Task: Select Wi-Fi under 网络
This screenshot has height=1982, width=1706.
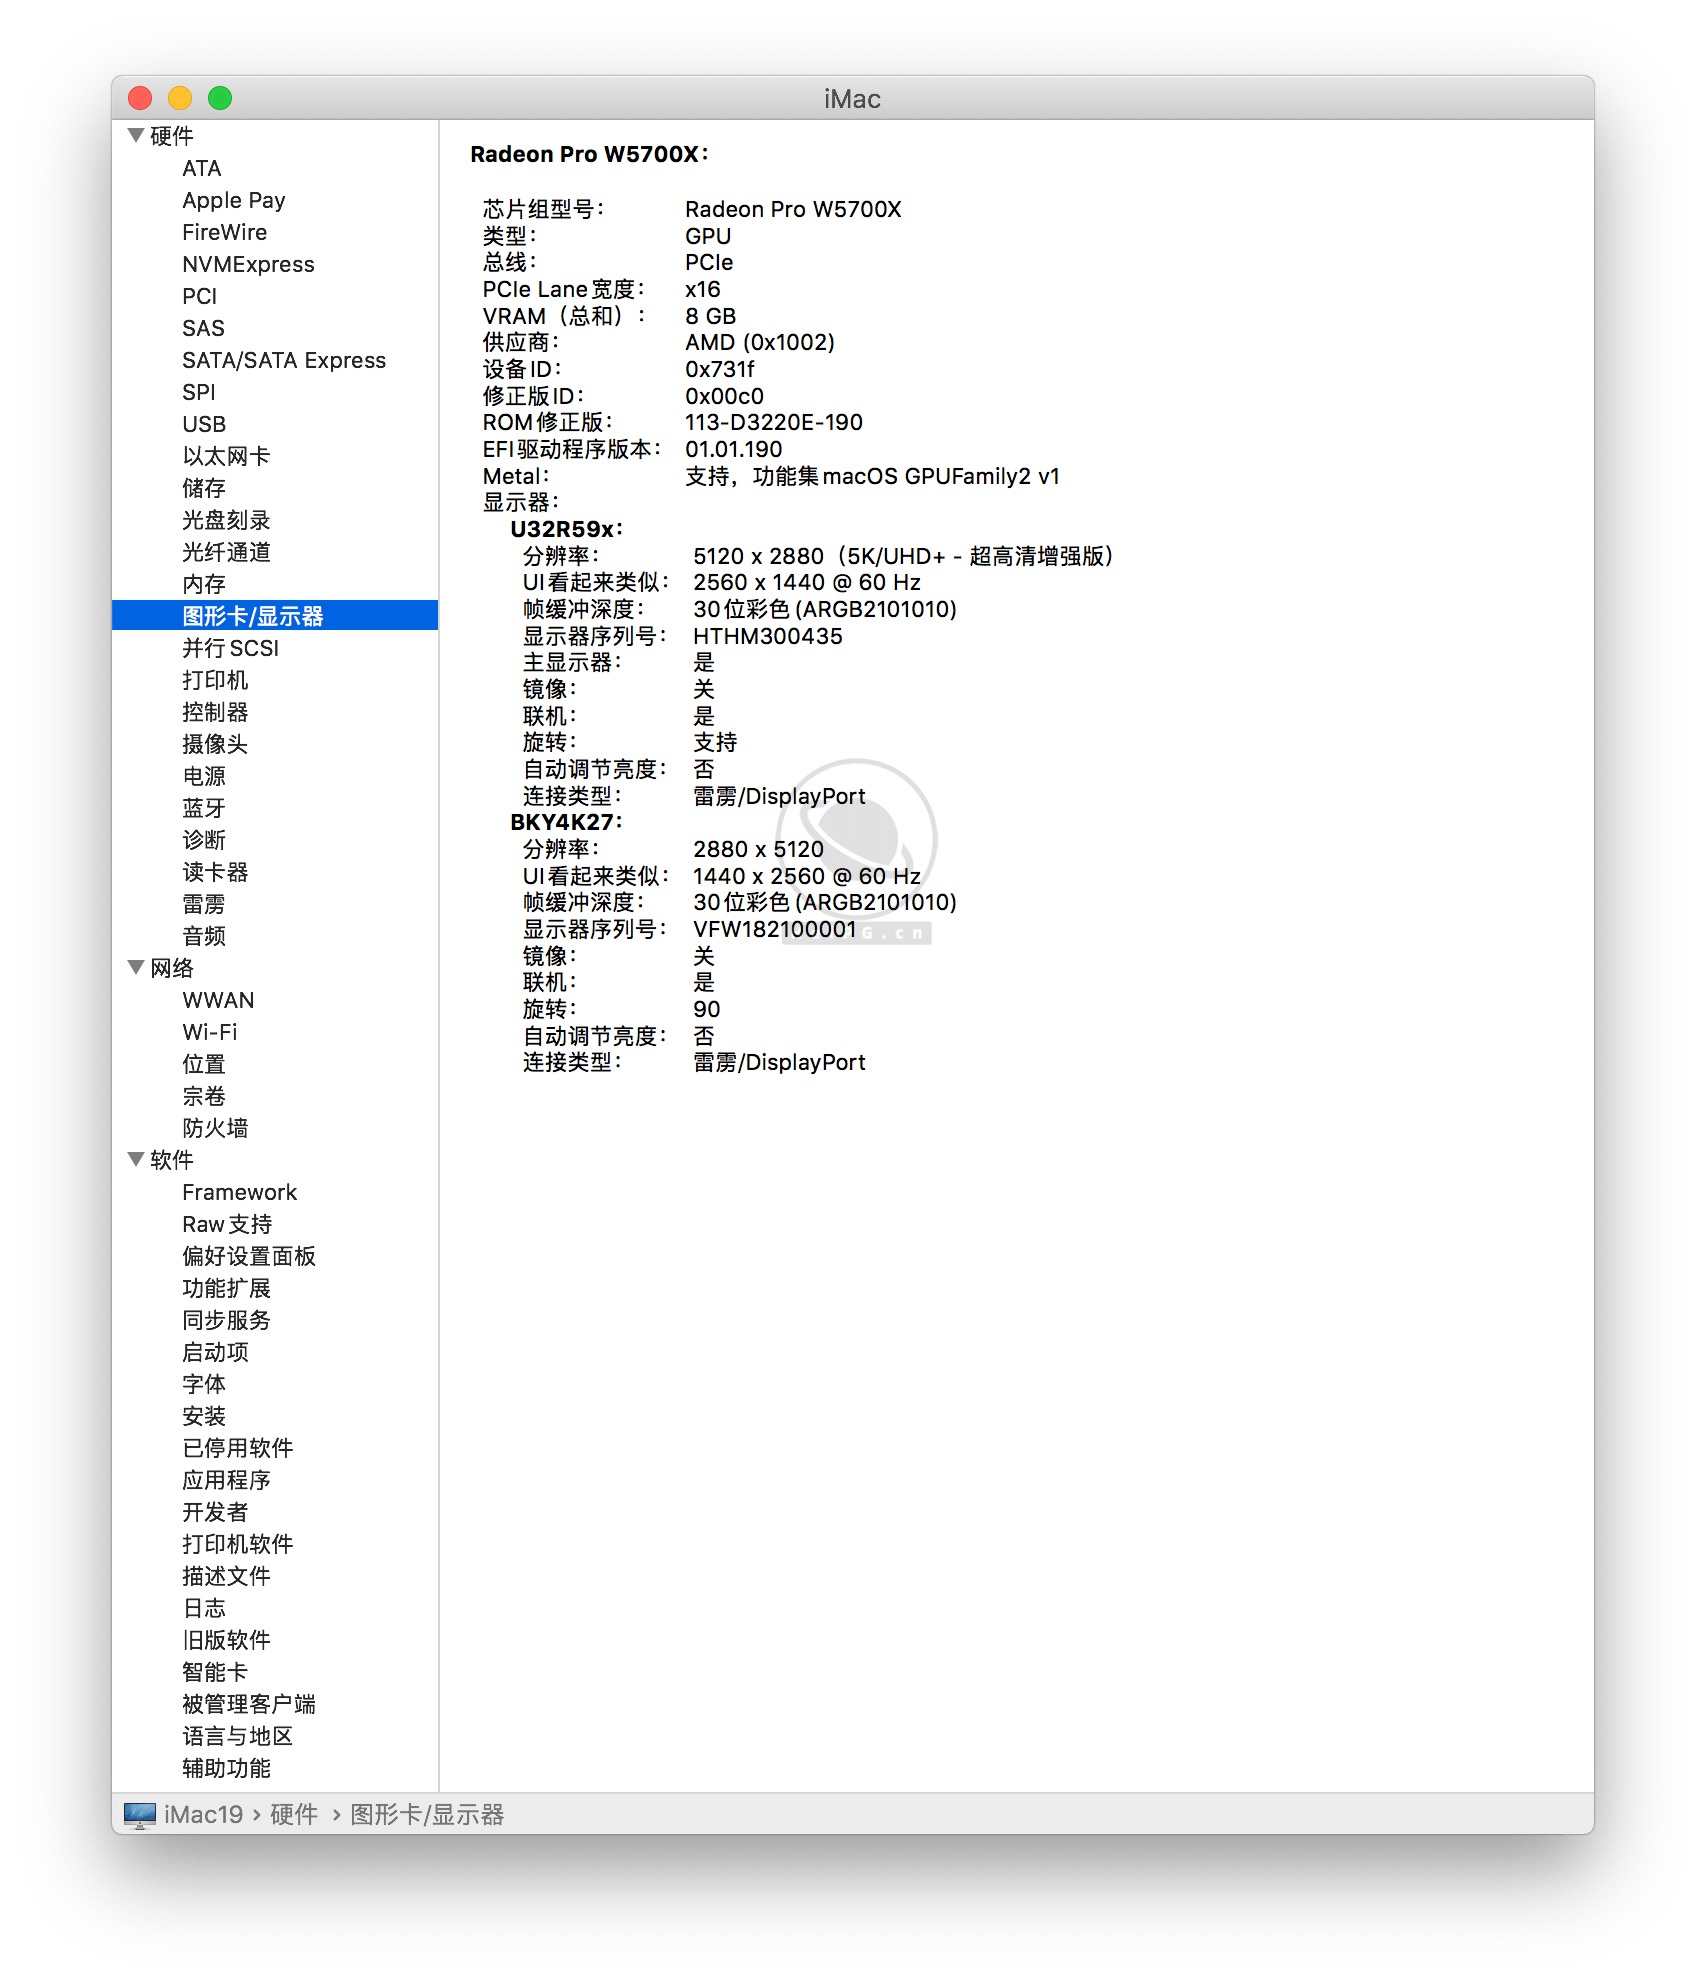Action: [209, 1032]
